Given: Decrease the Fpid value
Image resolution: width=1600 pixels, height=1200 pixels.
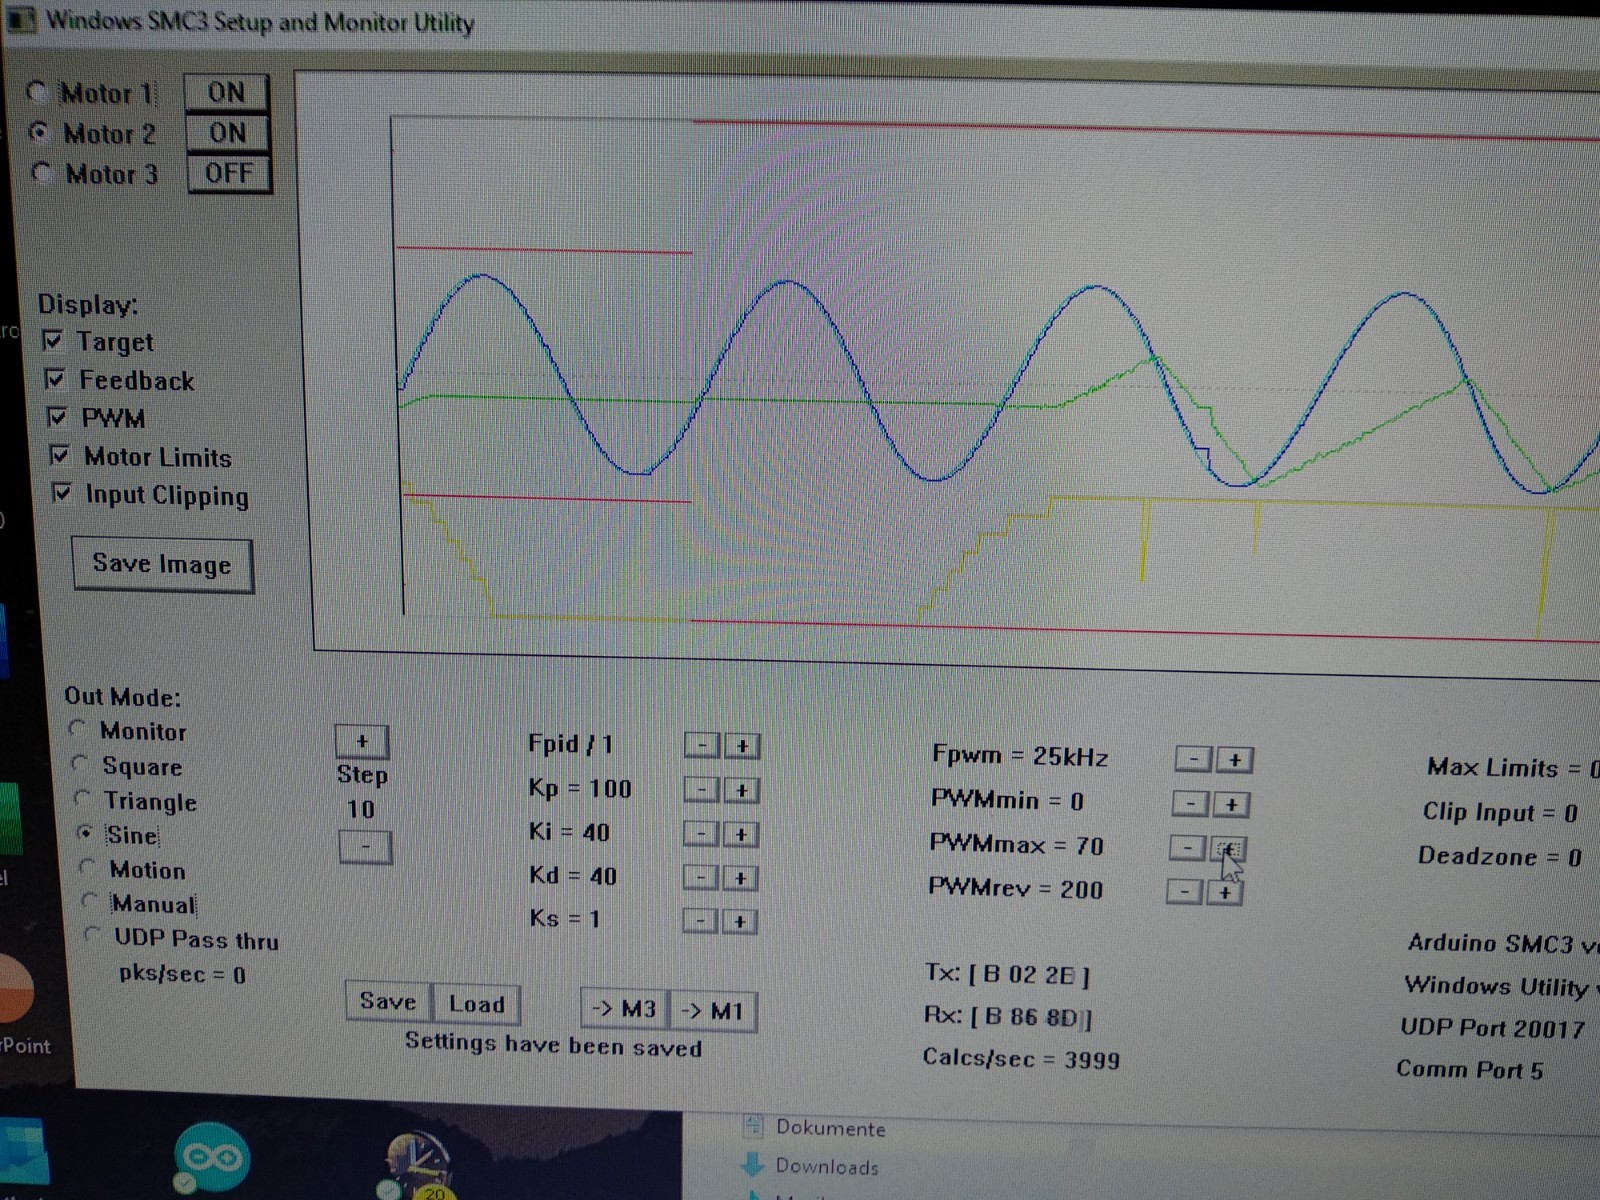Looking at the screenshot, I should click(702, 746).
